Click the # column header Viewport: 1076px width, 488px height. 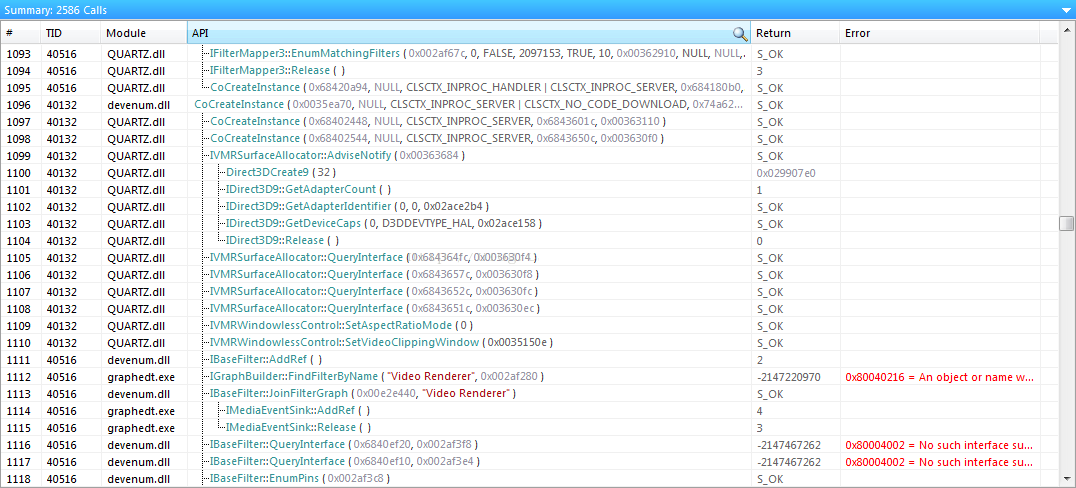[x=21, y=33]
